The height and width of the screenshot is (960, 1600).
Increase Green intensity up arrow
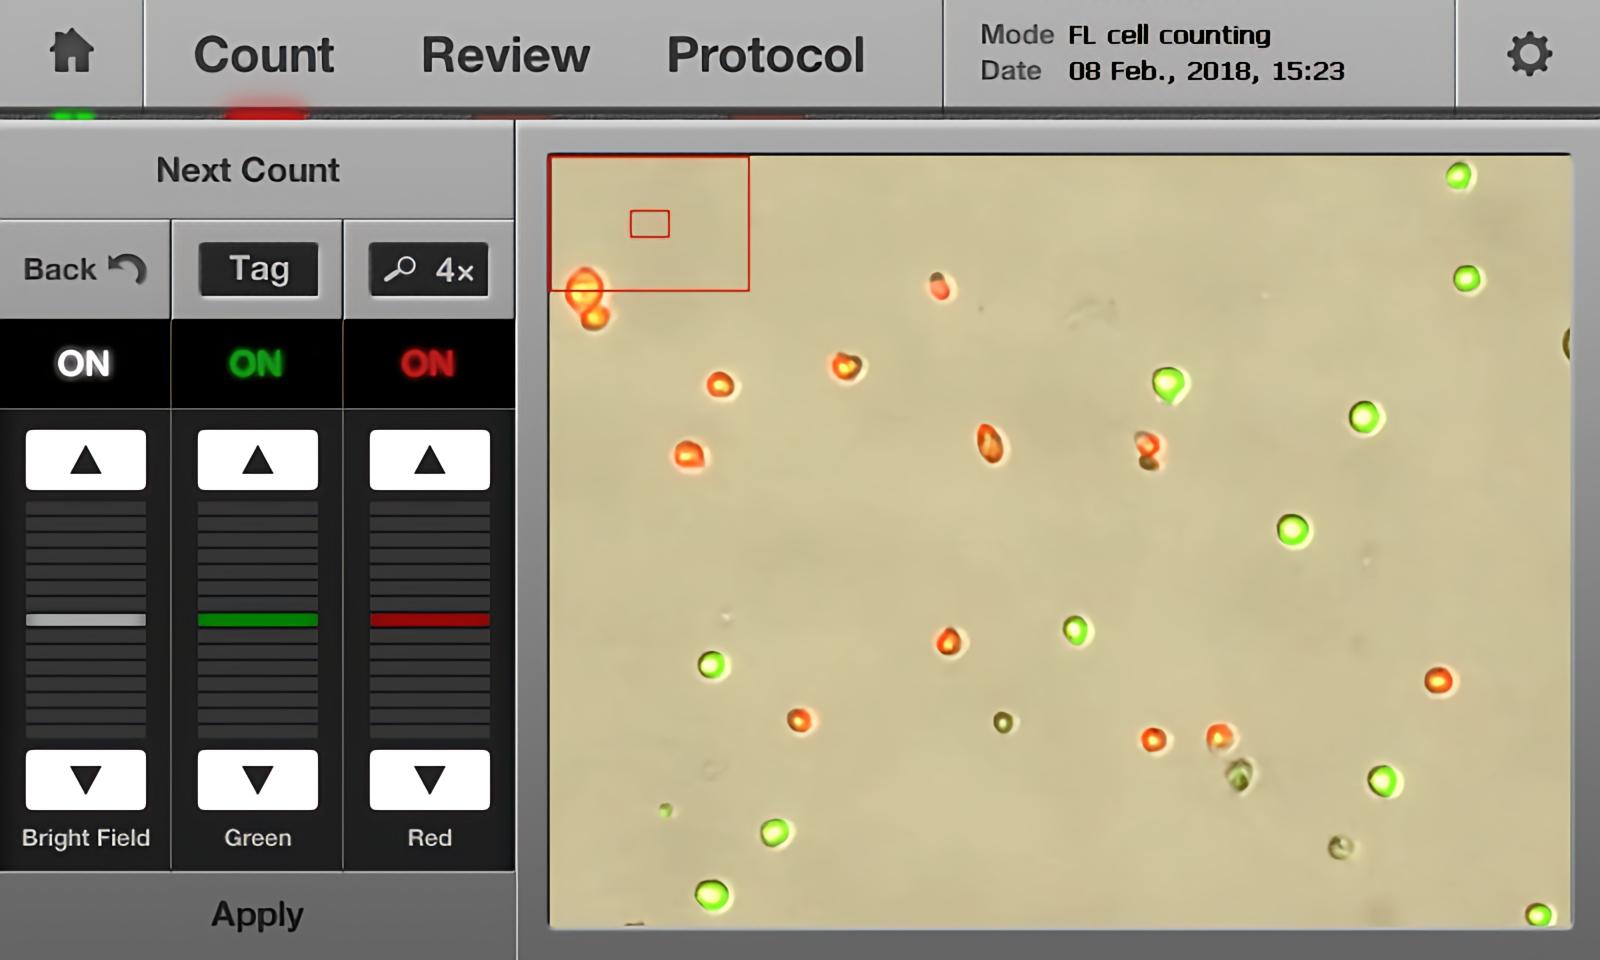pyautogui.click(x=258, y=460)
